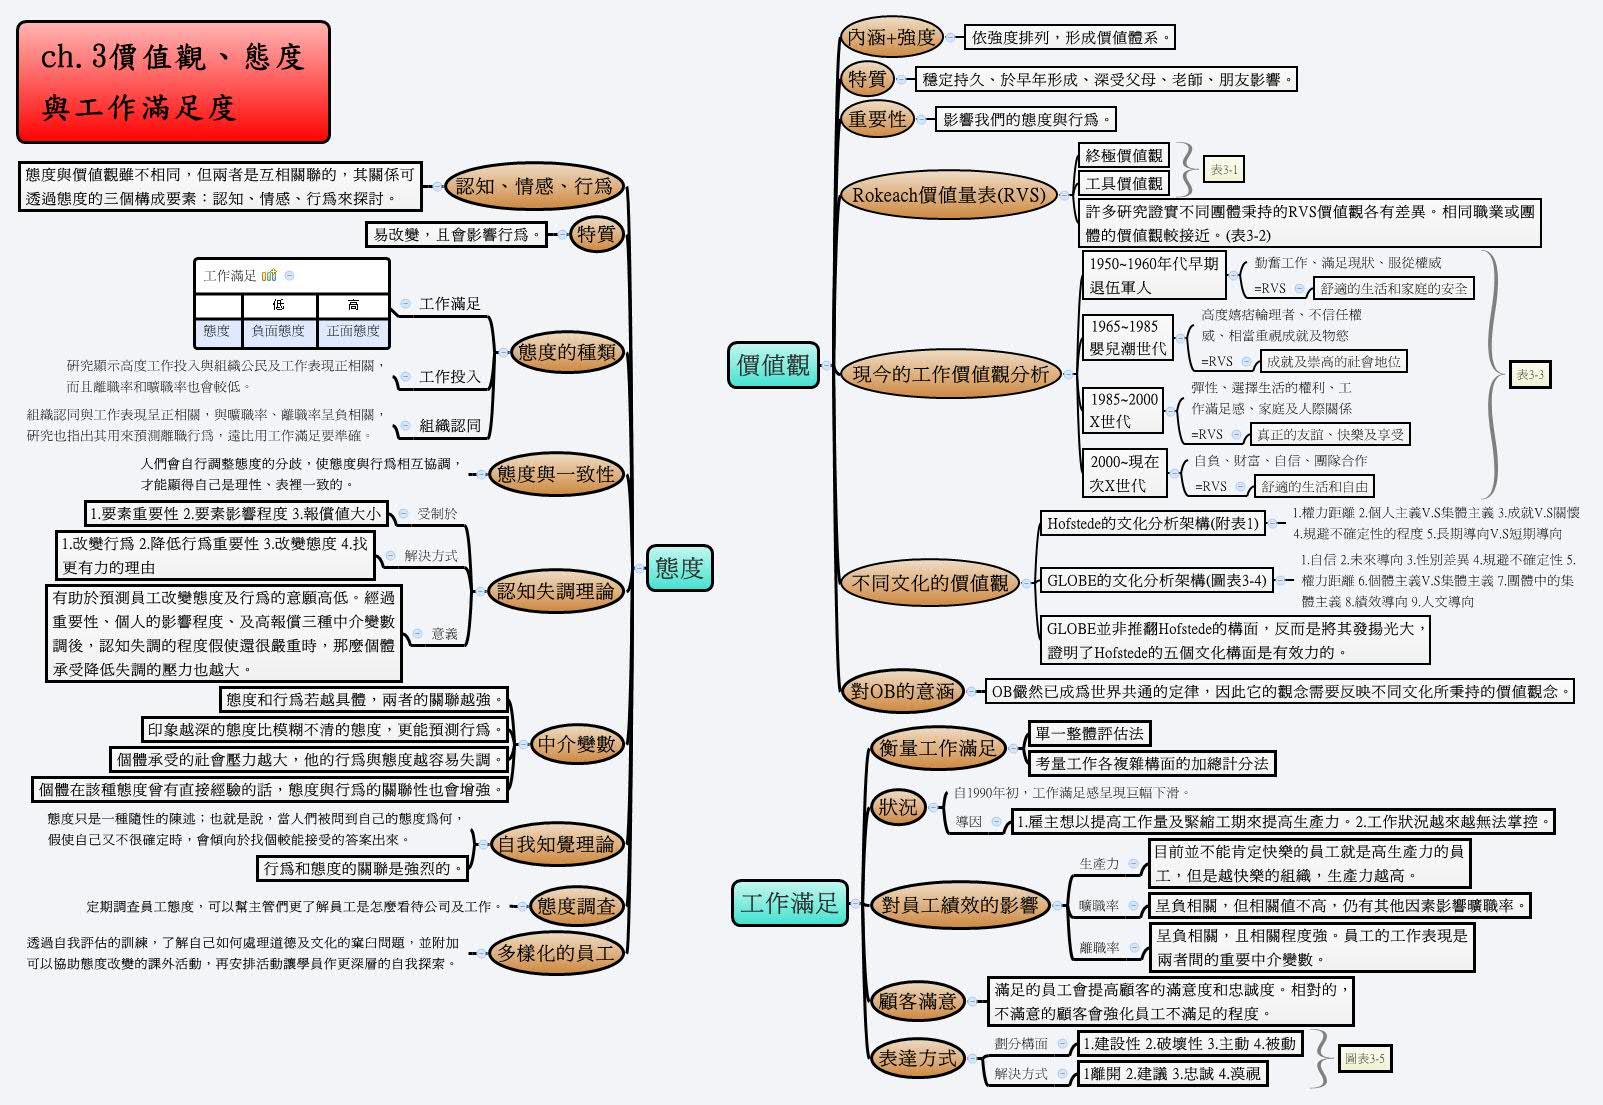The height and width of the screenshot is (1105, 1603).
Task: Click the collapse icon next to 不同文化的價值觀
Action: [1027, 584]
